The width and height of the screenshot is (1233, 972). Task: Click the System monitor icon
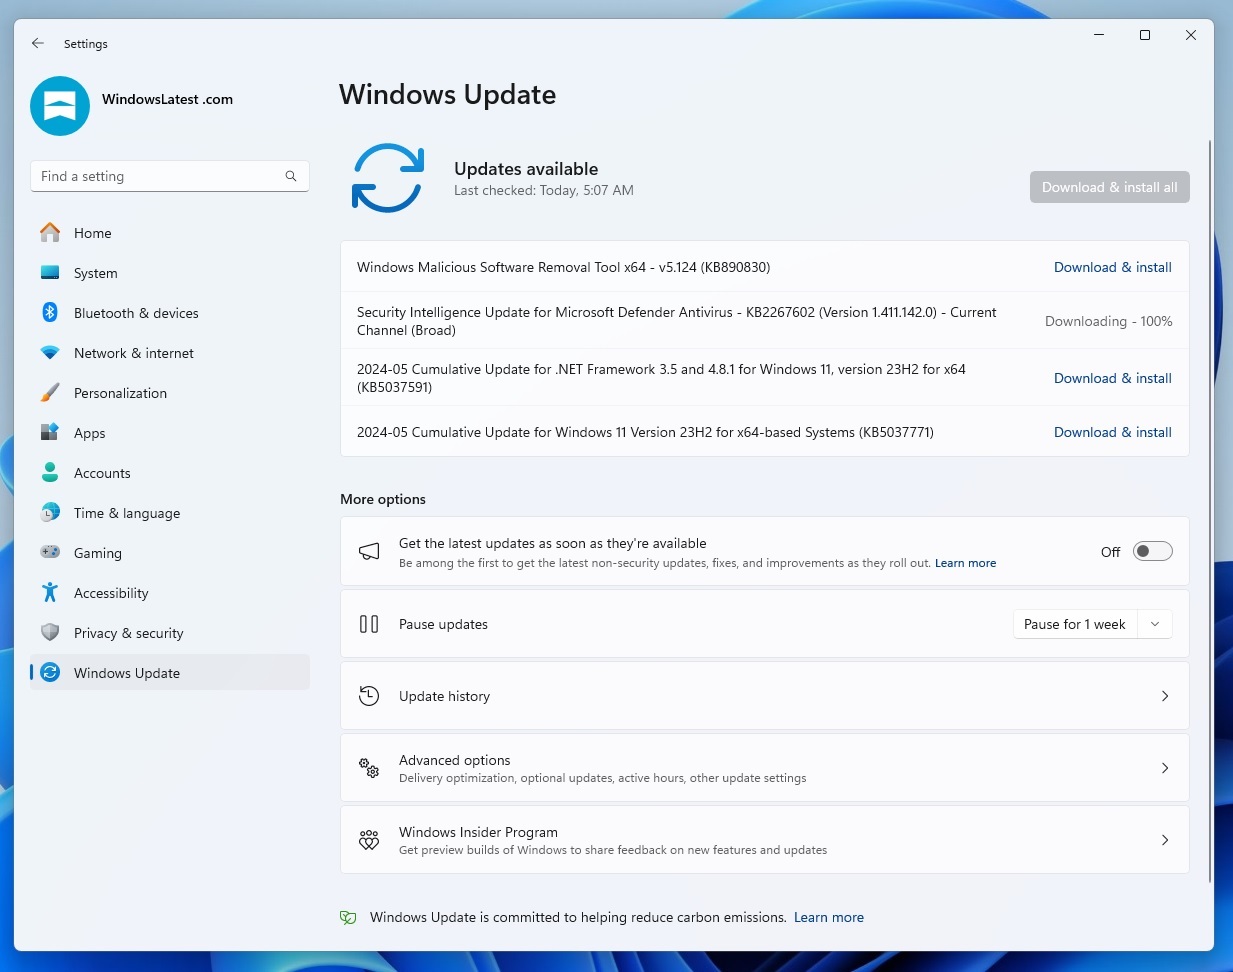tap(50, 272)
